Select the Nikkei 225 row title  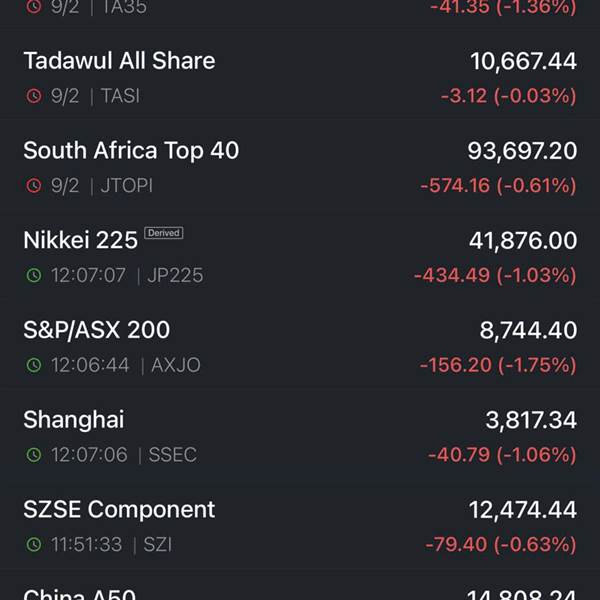[80, 240]
